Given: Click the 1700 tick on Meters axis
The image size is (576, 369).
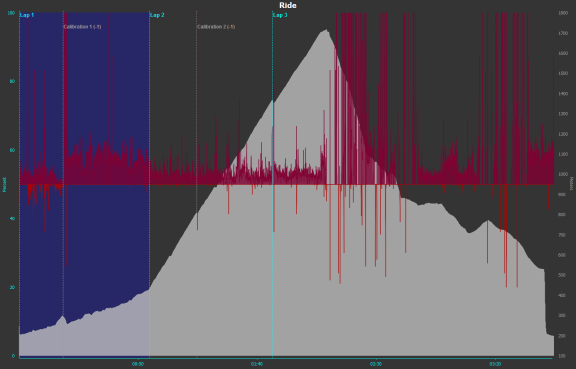Looking at the screenshot, I should (x=563, y=33).
